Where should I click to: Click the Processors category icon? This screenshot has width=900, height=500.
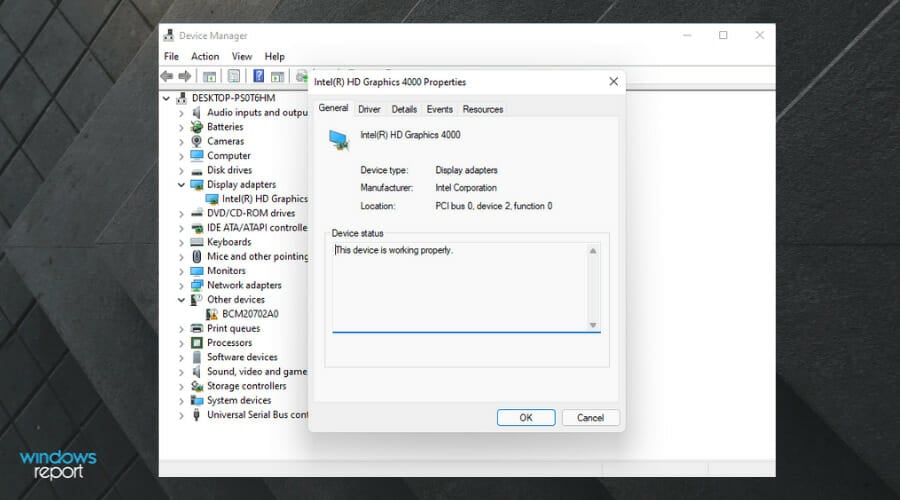point(197,342)
